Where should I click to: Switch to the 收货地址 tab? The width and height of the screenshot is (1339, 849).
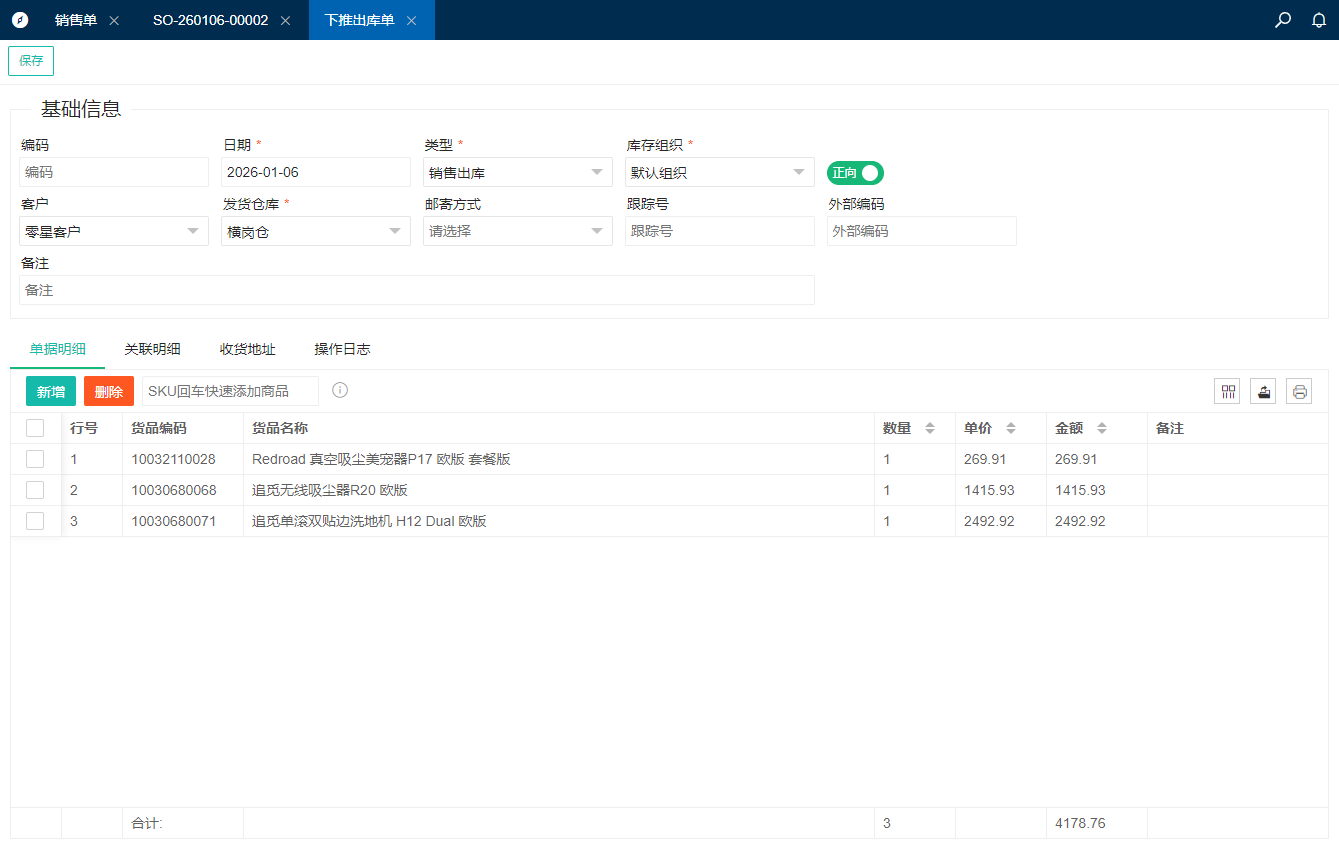point(247,349)
